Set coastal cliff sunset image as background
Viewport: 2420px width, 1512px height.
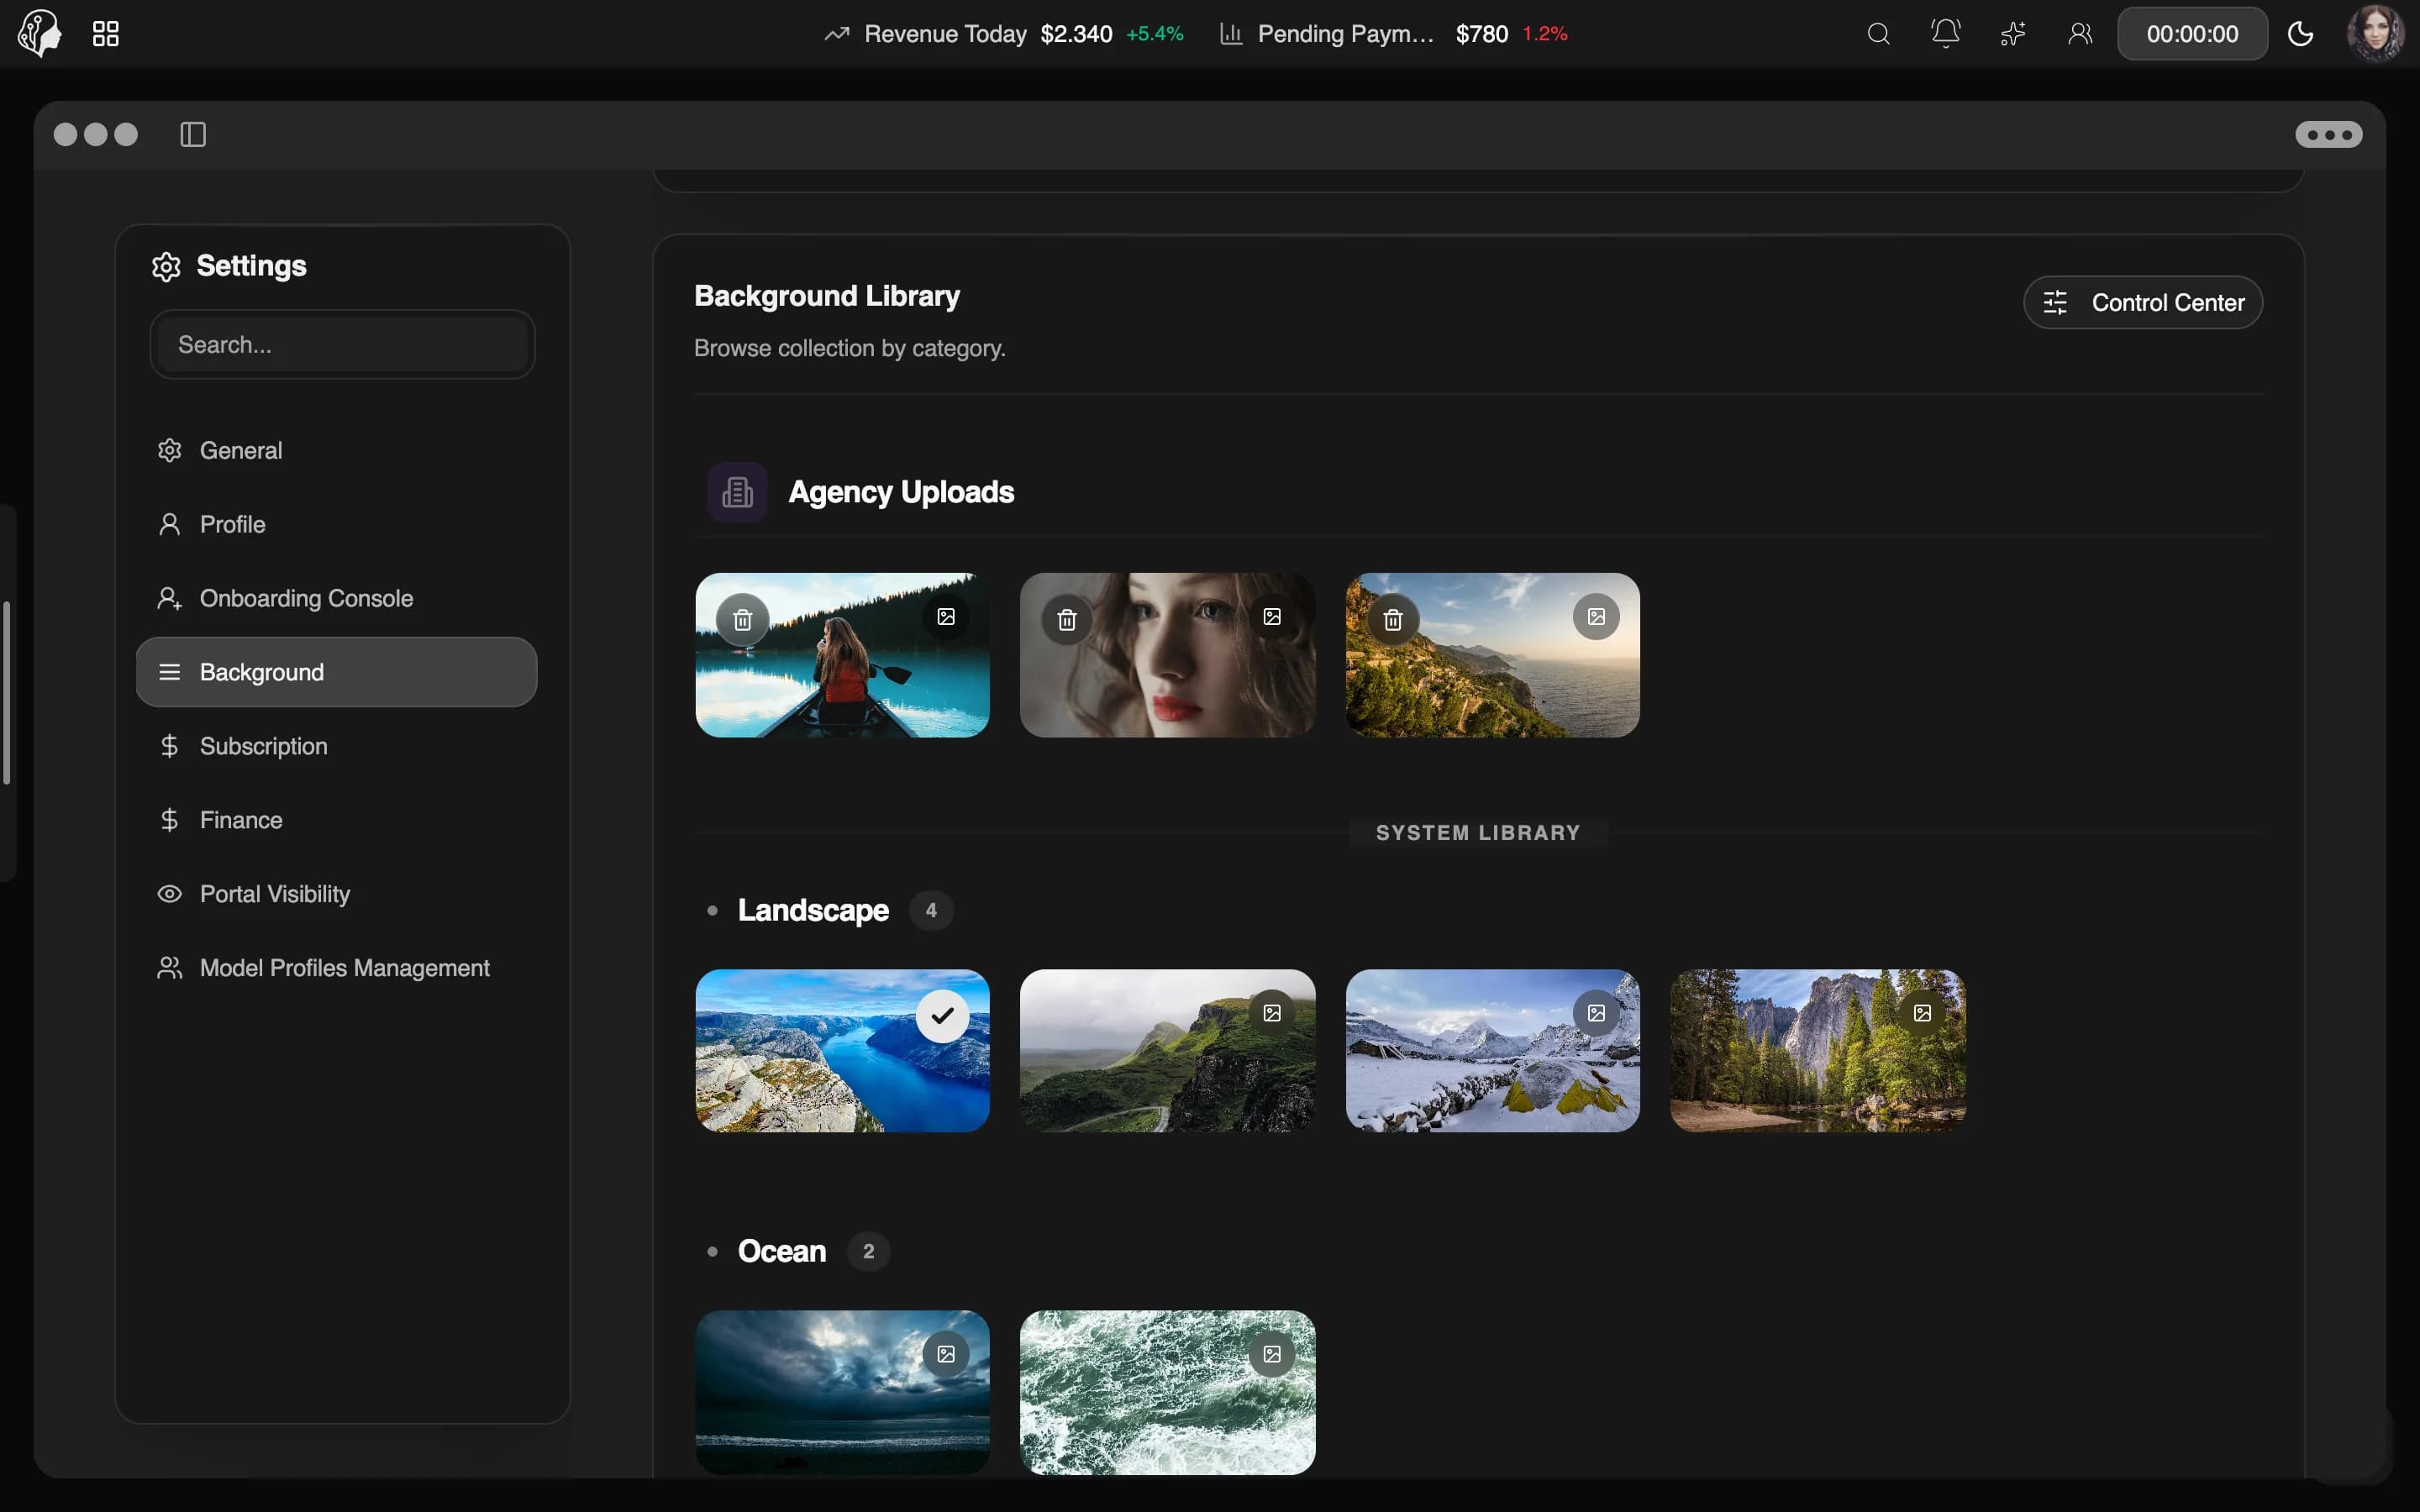point(1597,617)
